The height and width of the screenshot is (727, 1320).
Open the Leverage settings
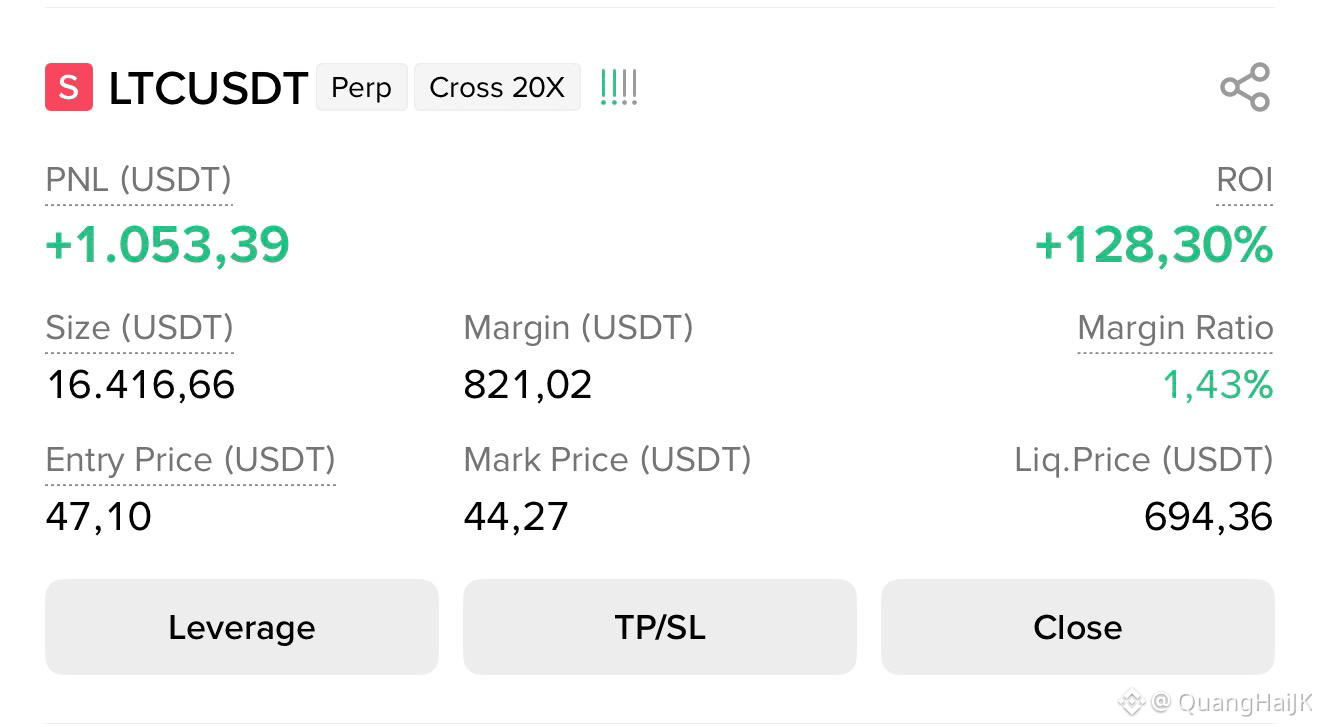pos(242,627)
